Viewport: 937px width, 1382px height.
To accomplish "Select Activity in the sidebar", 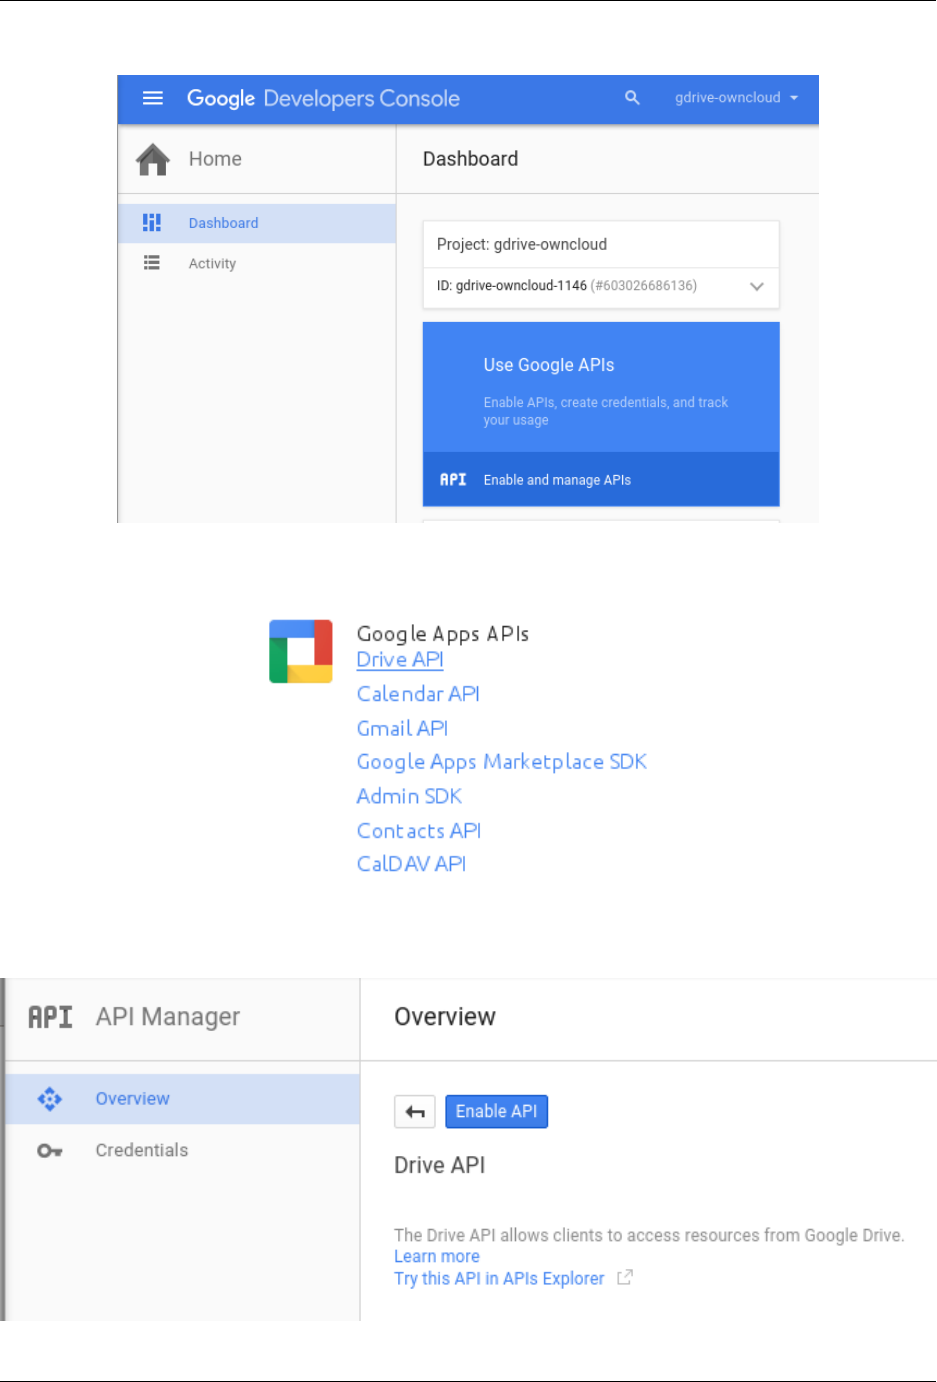I will (212, 264).
